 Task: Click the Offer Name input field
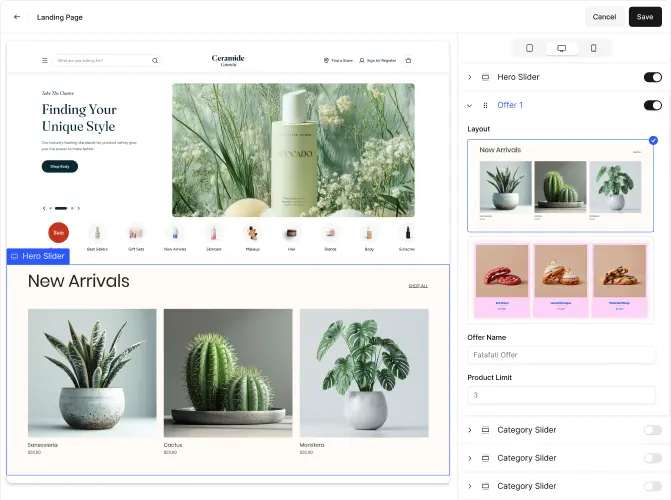(x=561, y=355)
